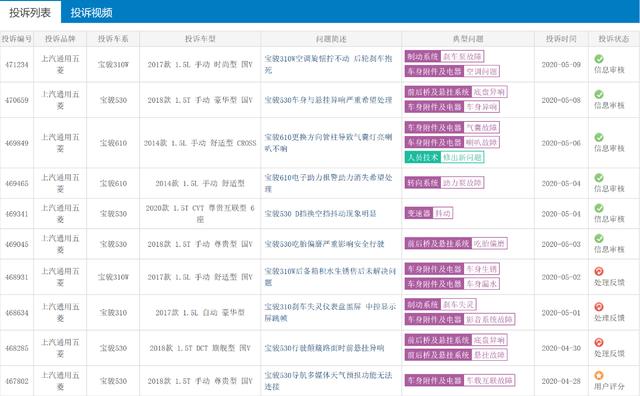Image resolution: width=640 pixels, height=396 pixels.
Task: Click the 车身附件及电器 车身漏水 tag
Action: pyautogui.click(x=452, y=284)
